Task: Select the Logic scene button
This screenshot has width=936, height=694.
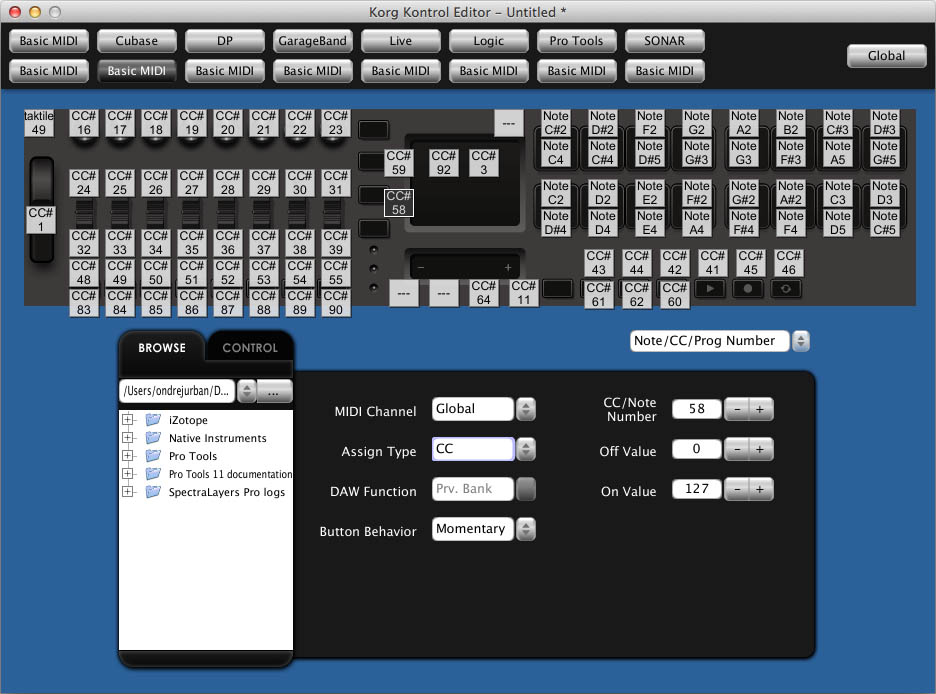Action: [x=489, y=41]
